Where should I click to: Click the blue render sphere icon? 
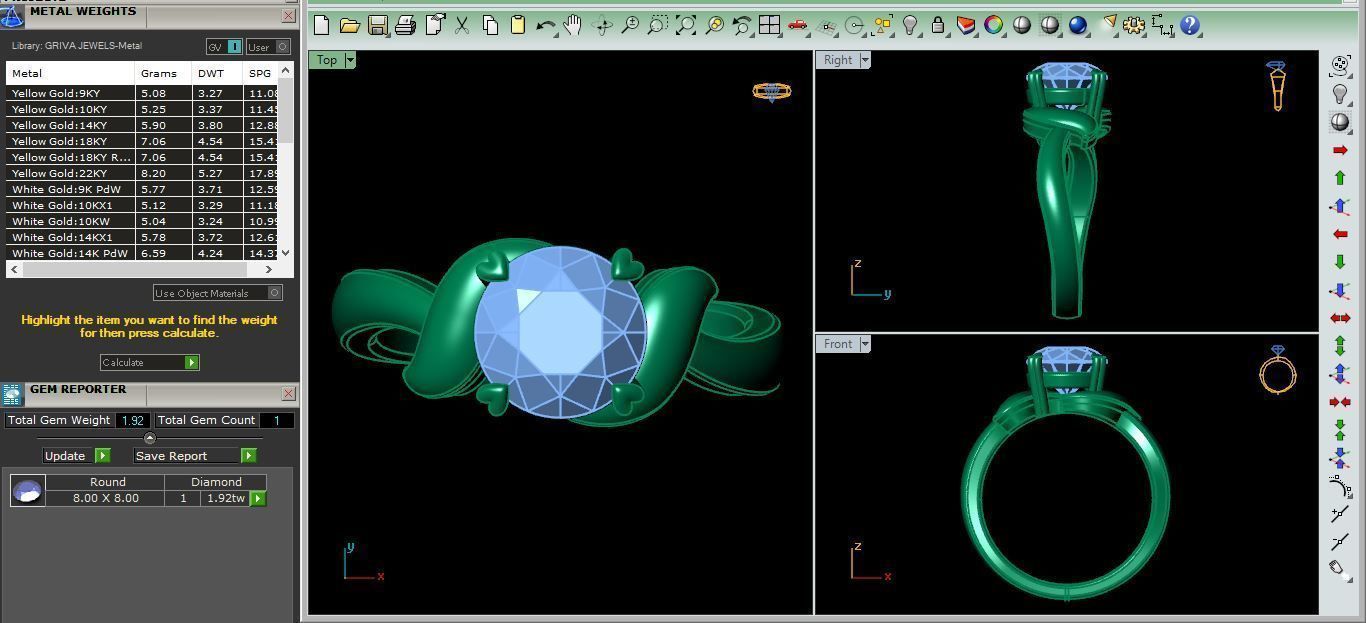[1078, 26]
